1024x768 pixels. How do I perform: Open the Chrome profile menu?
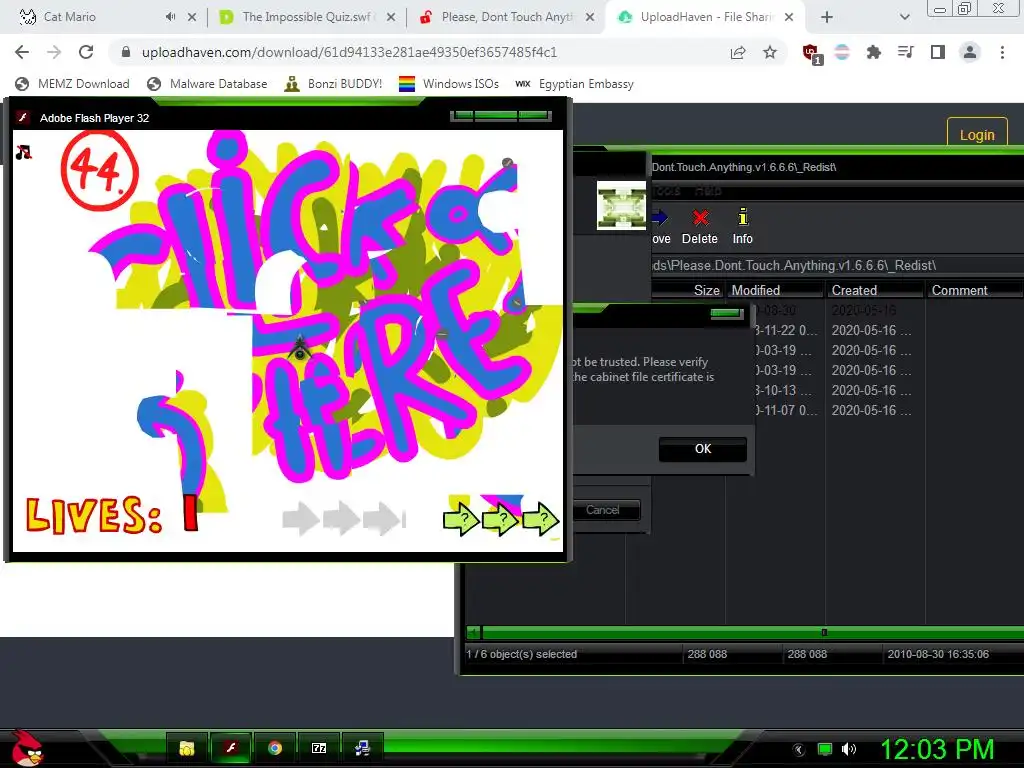point(970,52)
